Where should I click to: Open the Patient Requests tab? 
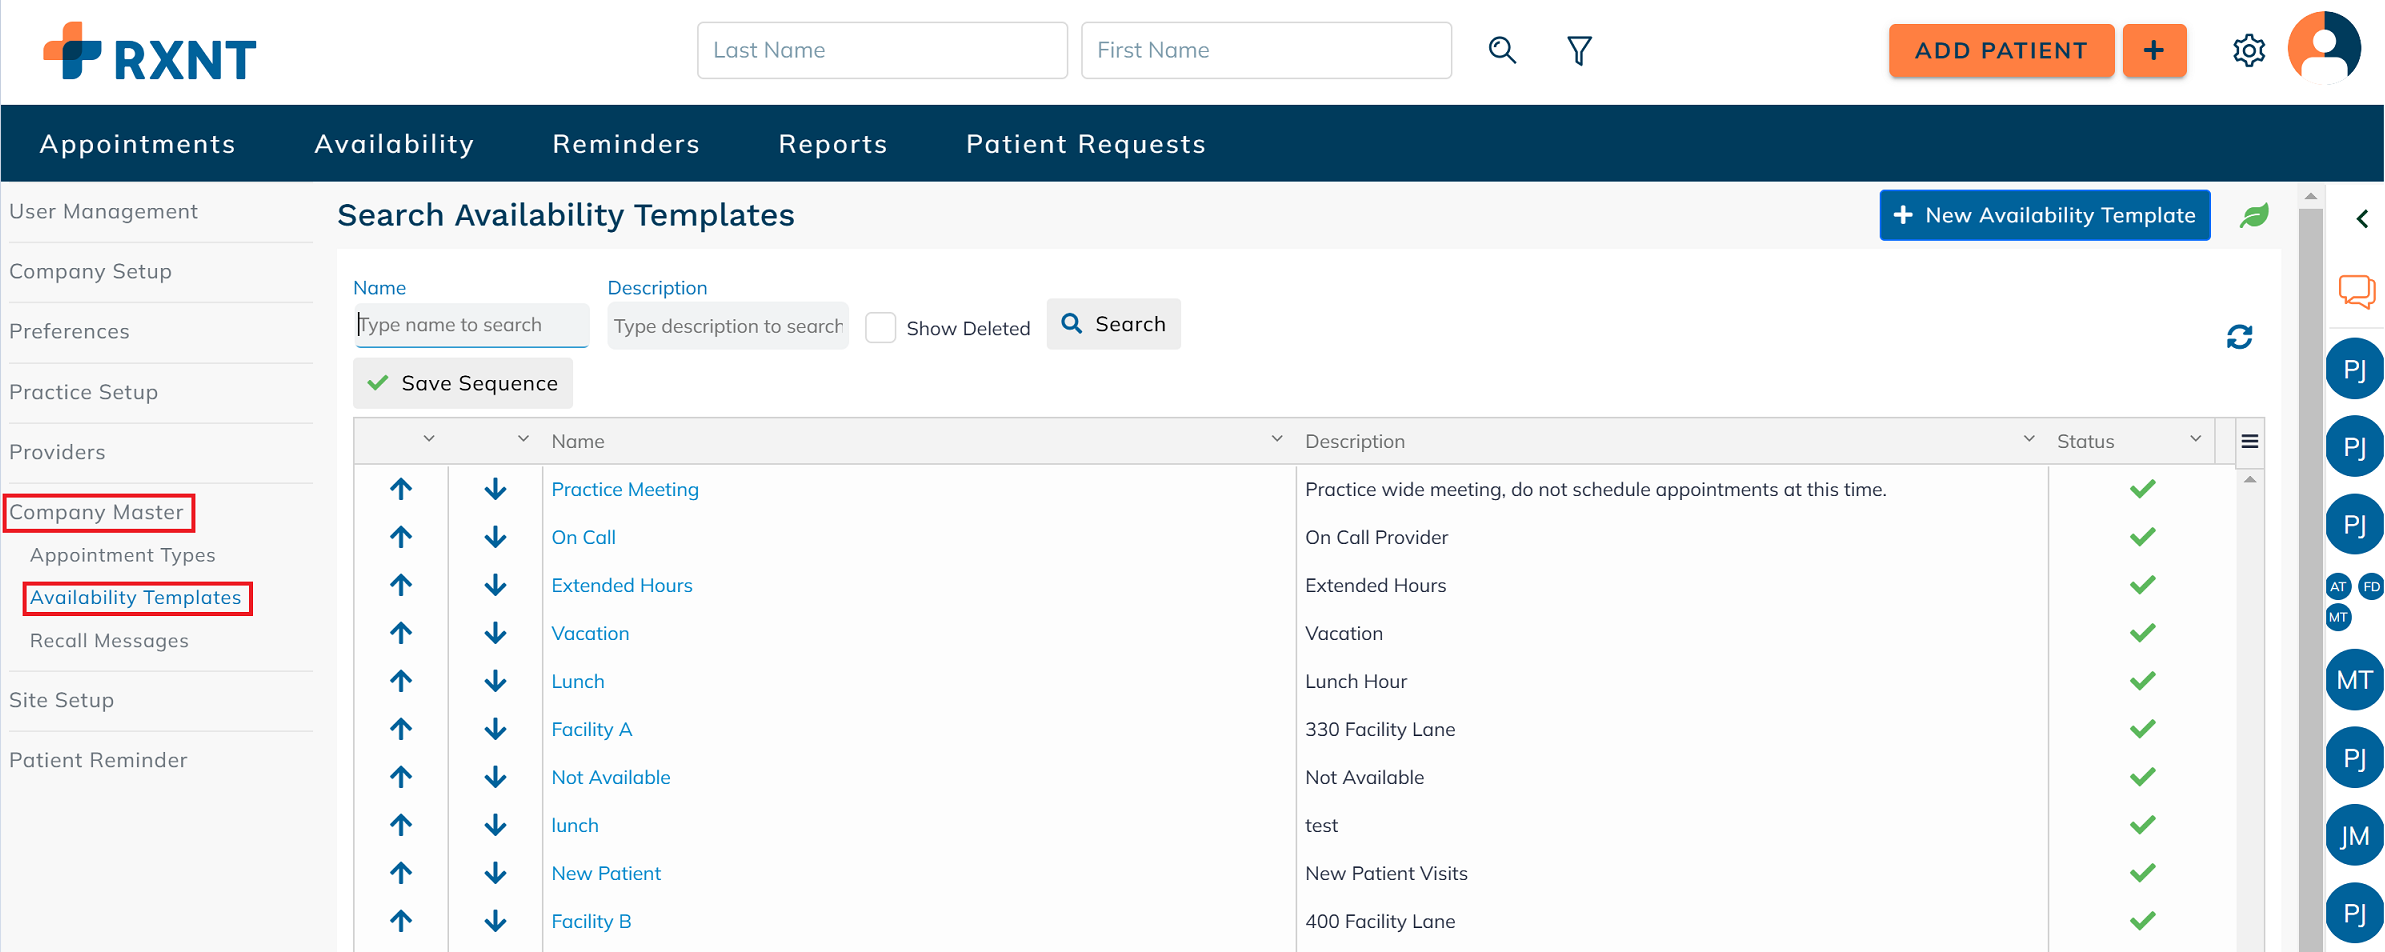click(x=1085, y=144)
